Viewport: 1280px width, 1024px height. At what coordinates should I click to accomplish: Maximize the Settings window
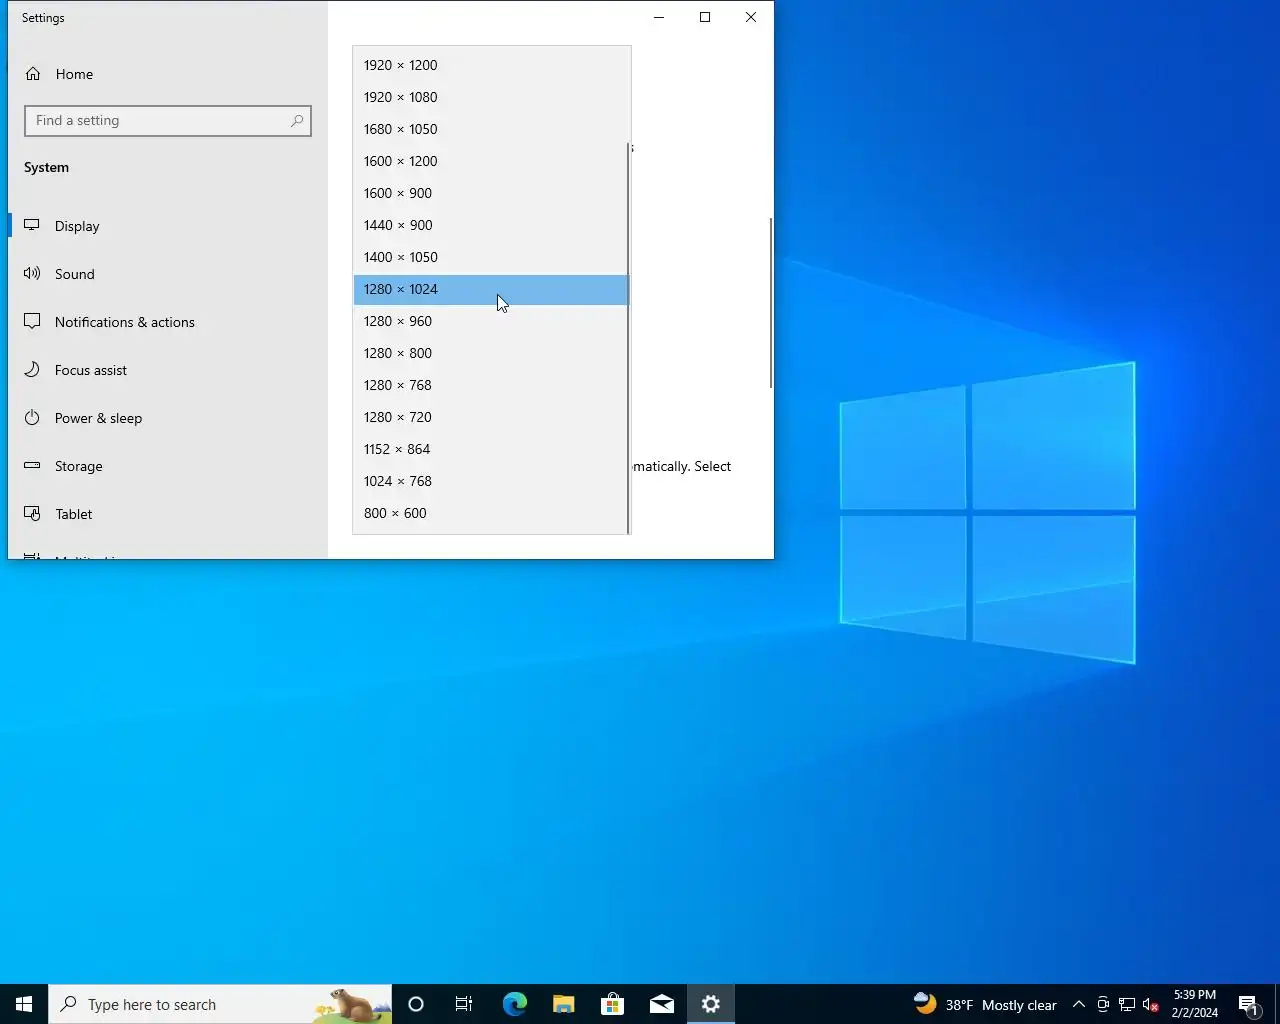point(705,17)
